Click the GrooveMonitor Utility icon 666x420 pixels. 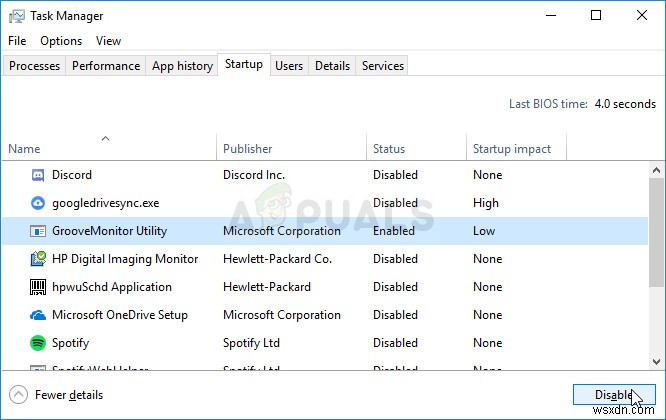pyautogui.click(x=38, y=231)
